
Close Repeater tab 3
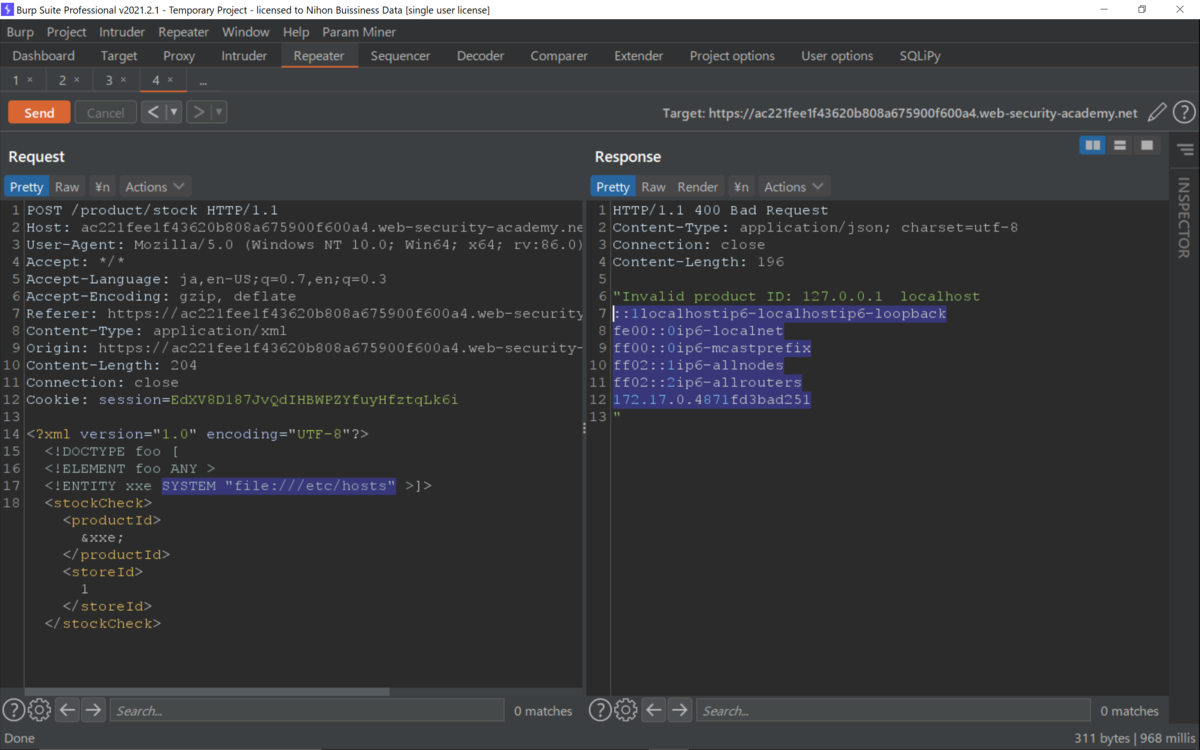pos(123,80)
